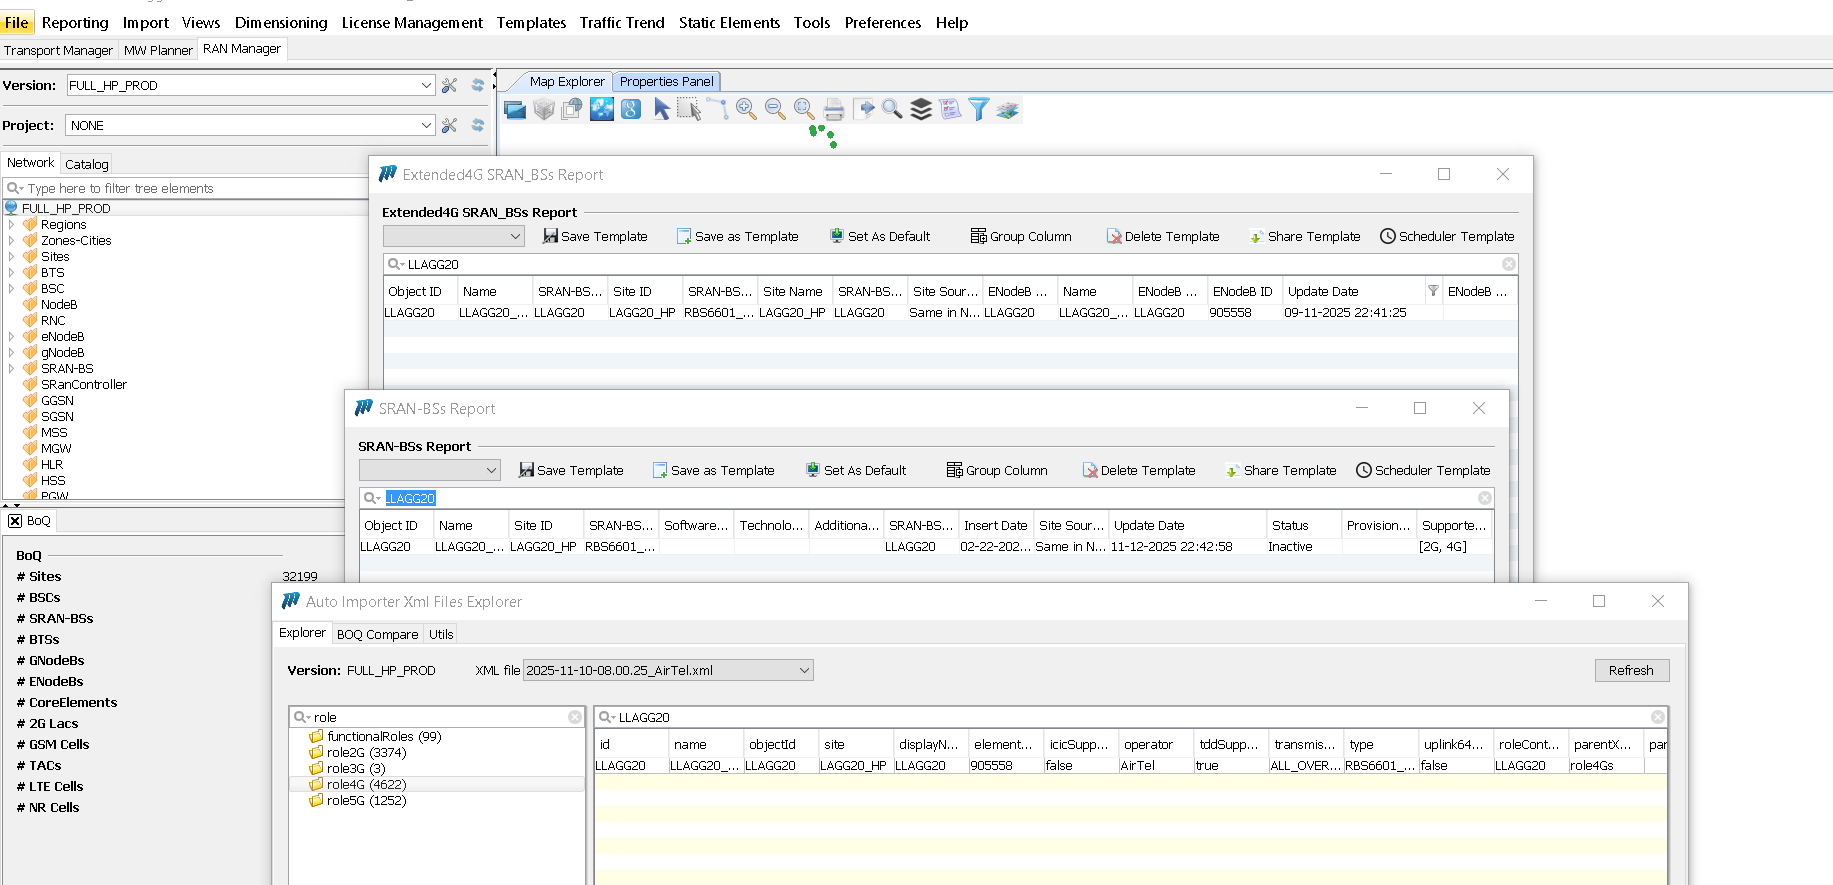Click column filter icon beside Update Date
The width and height of the screenshot is (1833, 885).
[1433, 291]
